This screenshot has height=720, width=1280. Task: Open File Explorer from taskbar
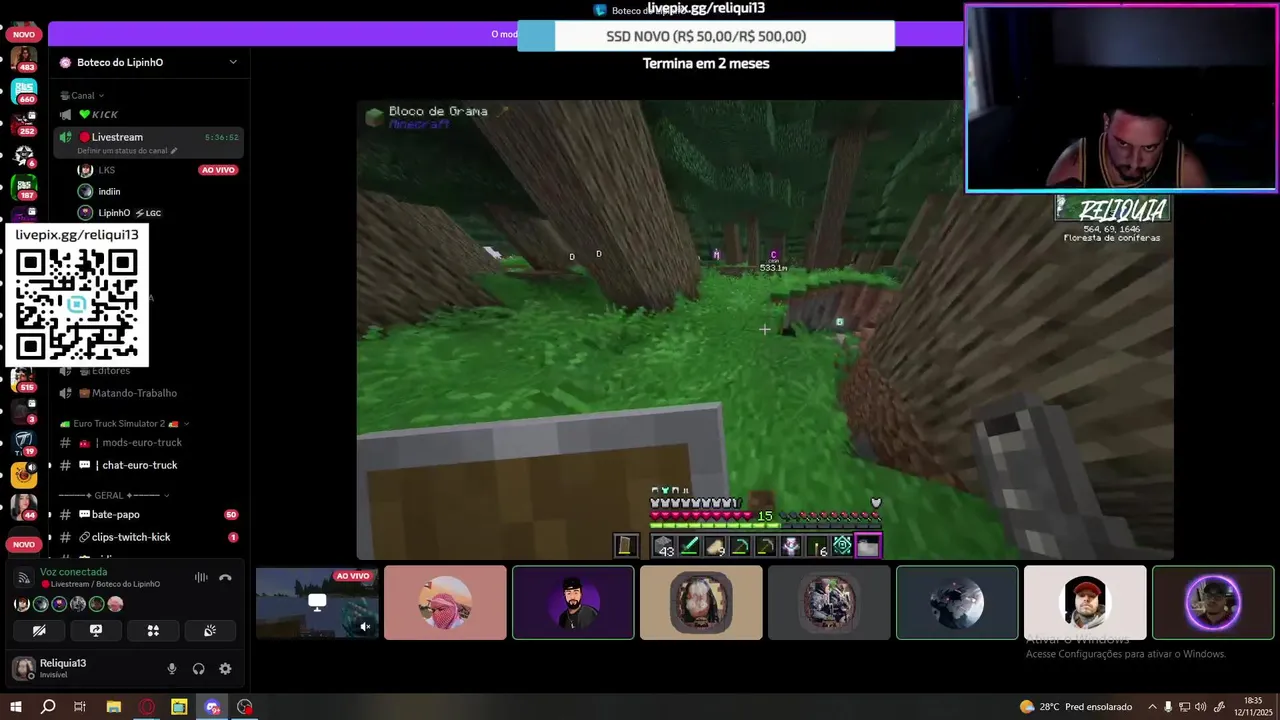pyautogui.click(x=114, y=707)
